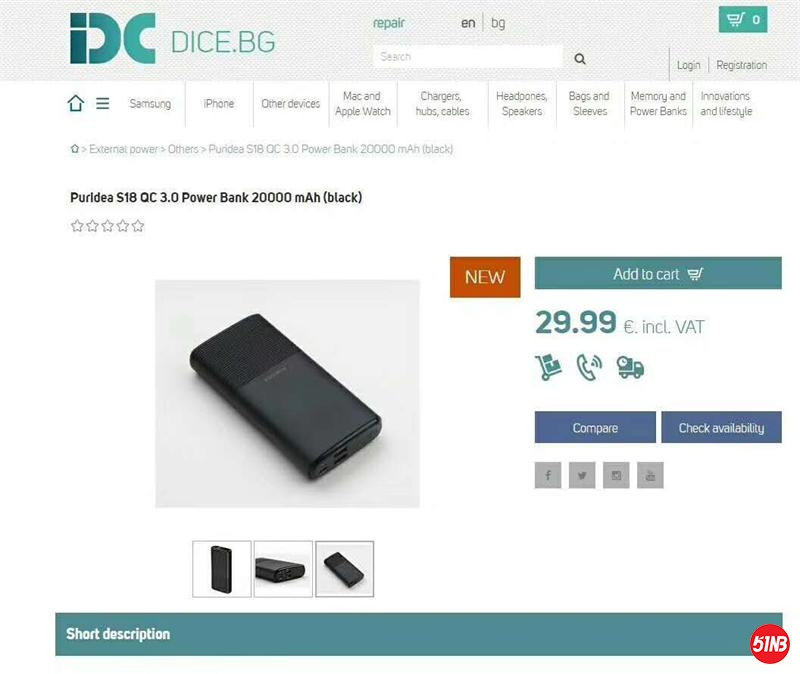
Task: Click the hand trolley boxes icon
Action: coord(548,367)
